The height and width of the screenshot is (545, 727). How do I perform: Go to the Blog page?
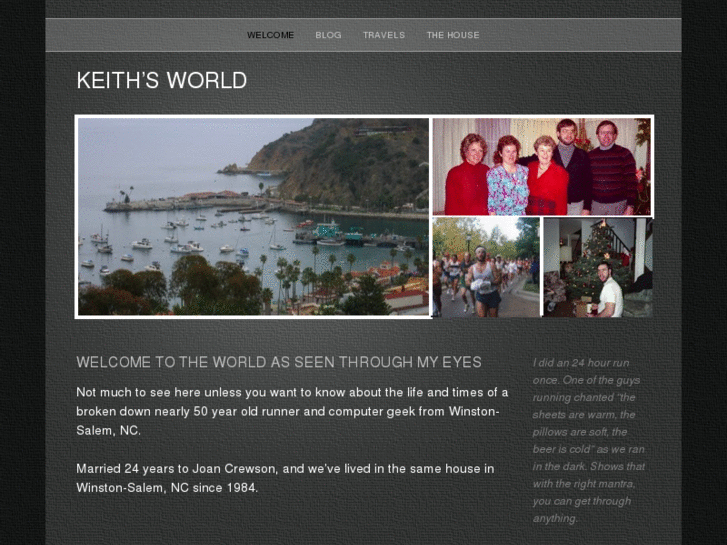click(x=328, y=35)
